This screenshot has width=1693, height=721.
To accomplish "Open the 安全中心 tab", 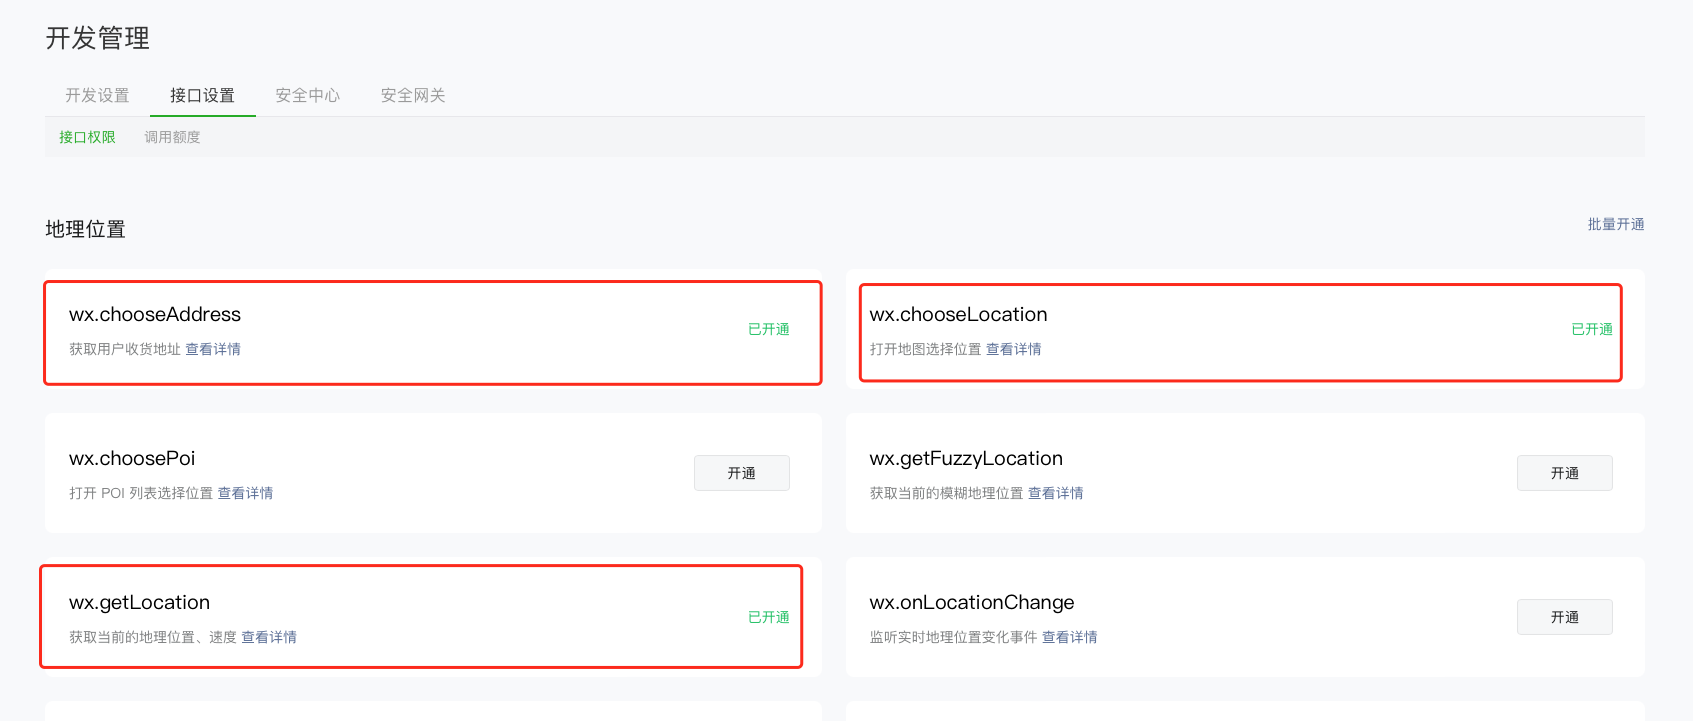I will pyautogui.click(x=307, y=96).
